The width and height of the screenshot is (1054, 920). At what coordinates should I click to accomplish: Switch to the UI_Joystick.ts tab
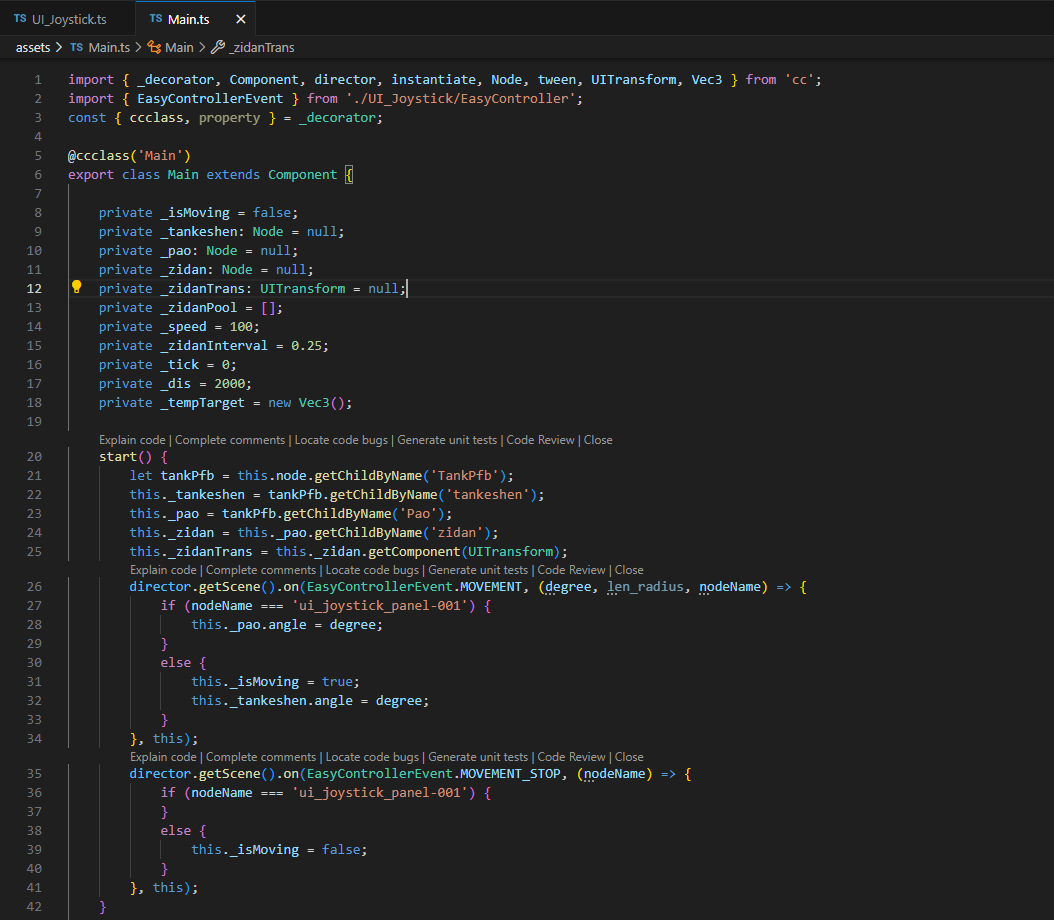[67, 19]
